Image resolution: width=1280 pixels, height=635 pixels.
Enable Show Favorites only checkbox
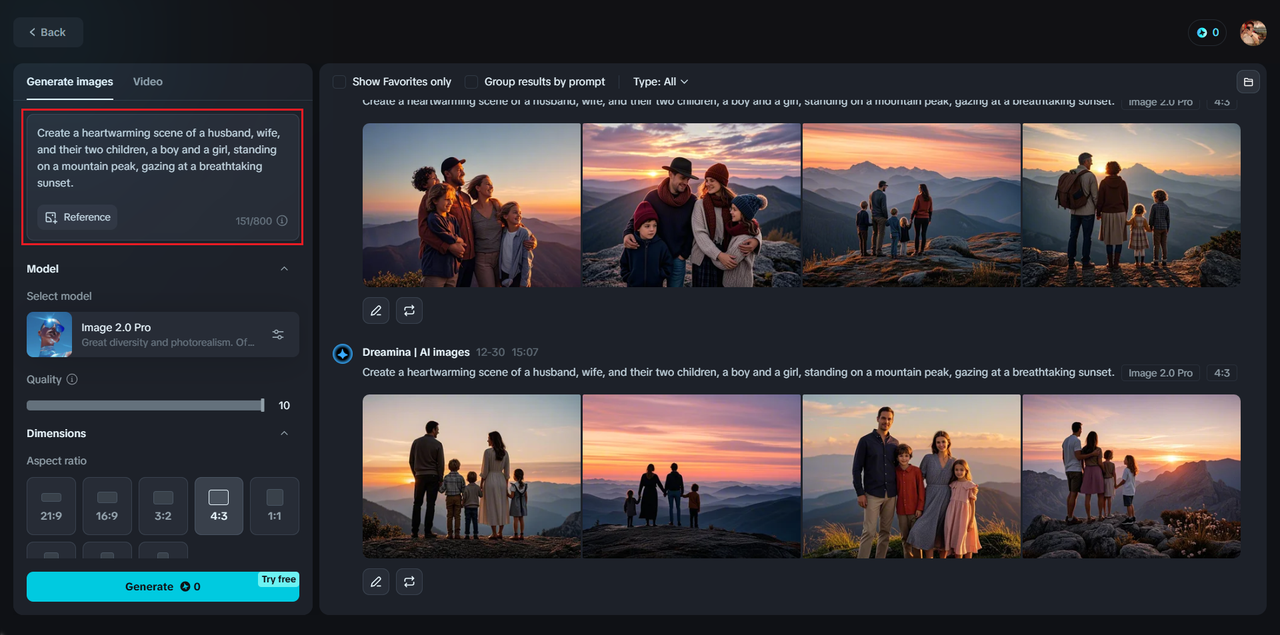[340, 82]
